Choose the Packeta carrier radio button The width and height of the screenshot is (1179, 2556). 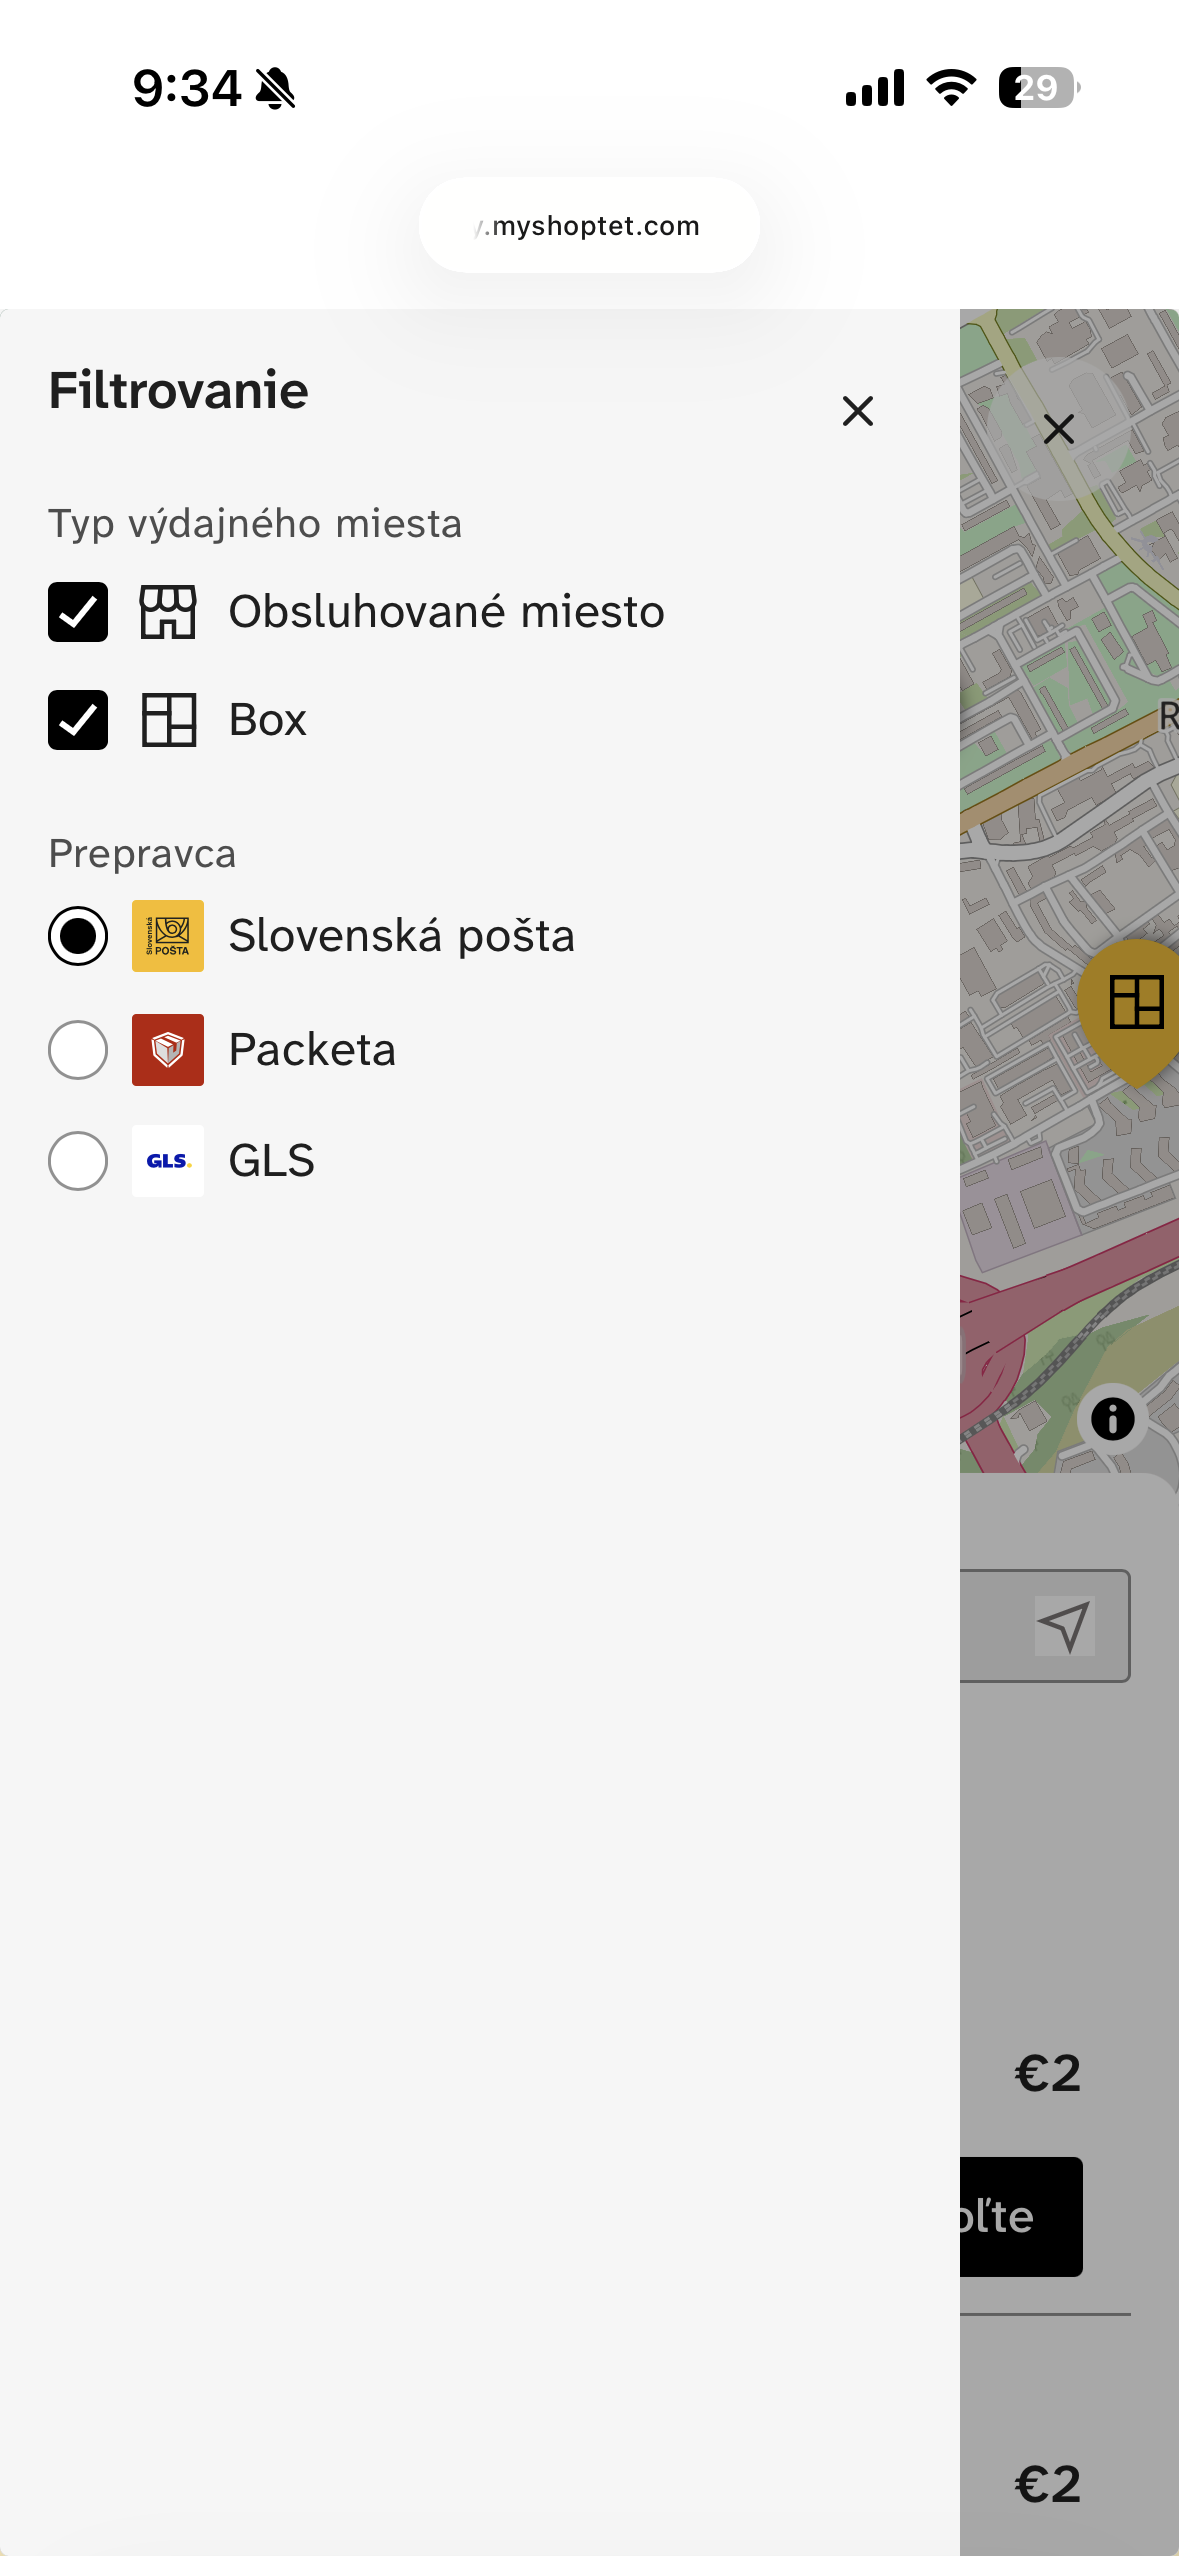point(78,1050)
